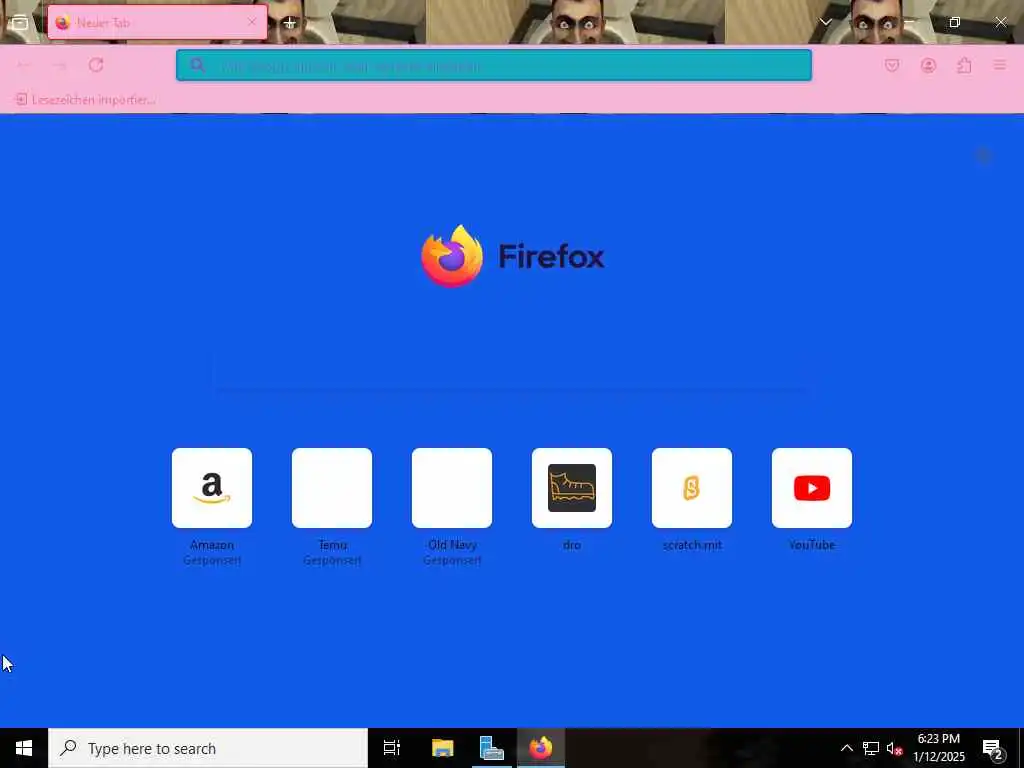
Task: Focus the new tab page search box
Action: (511, 371)
